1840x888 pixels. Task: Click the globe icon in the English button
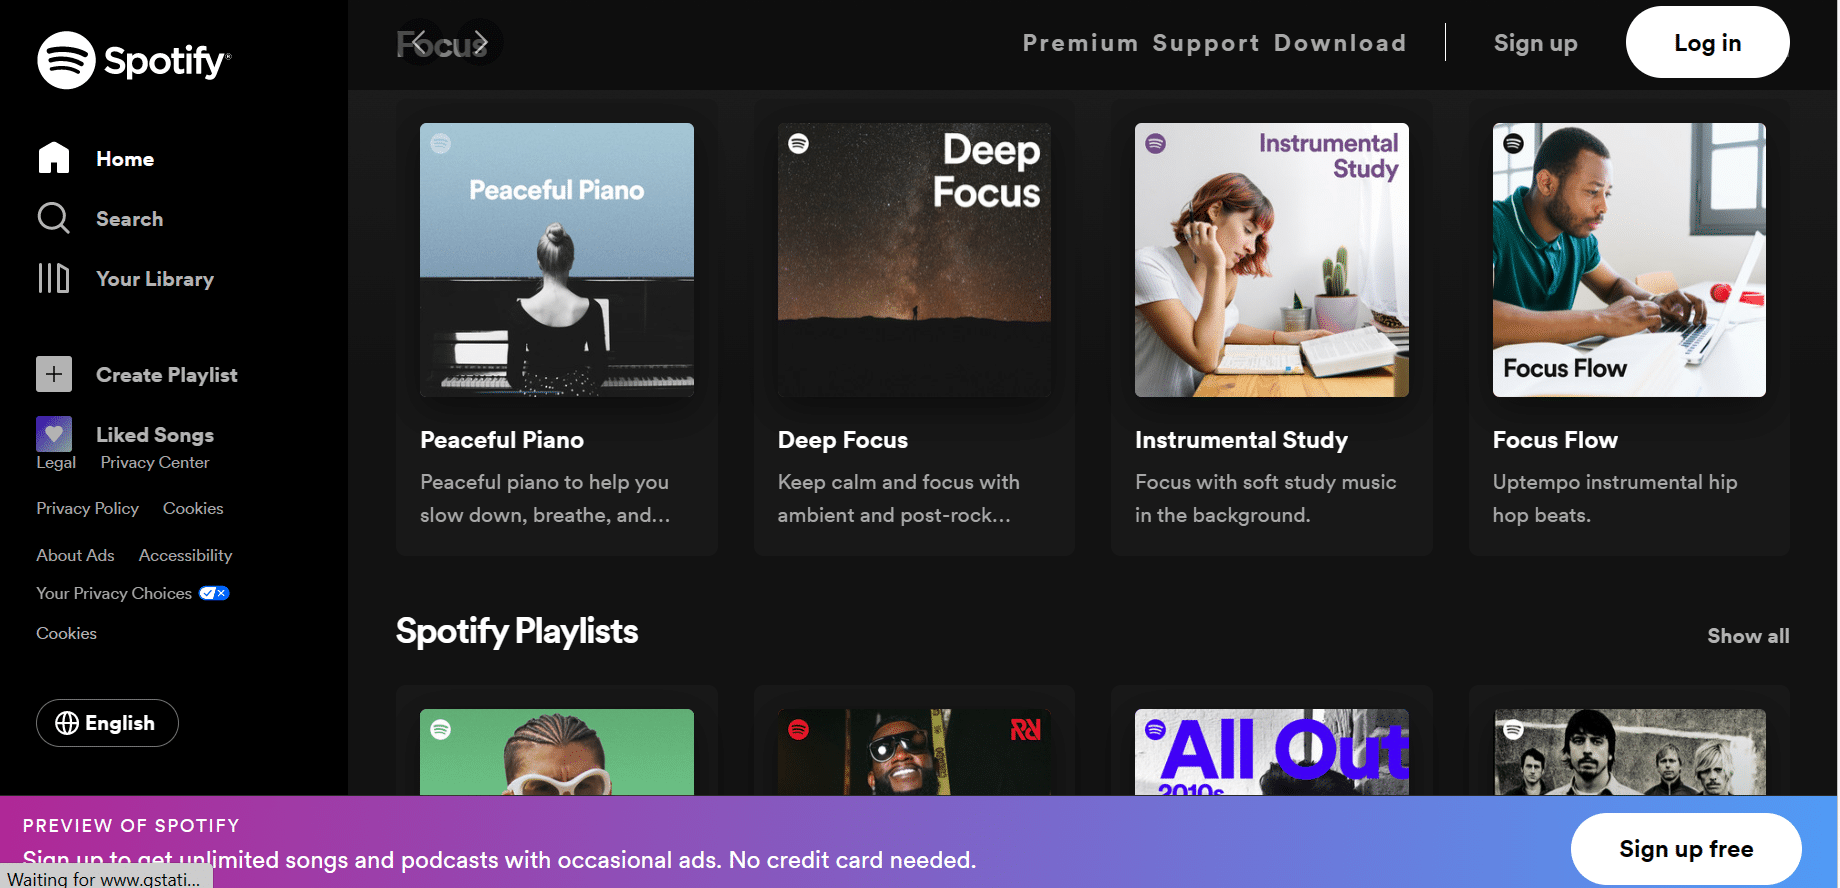point(67,723)
